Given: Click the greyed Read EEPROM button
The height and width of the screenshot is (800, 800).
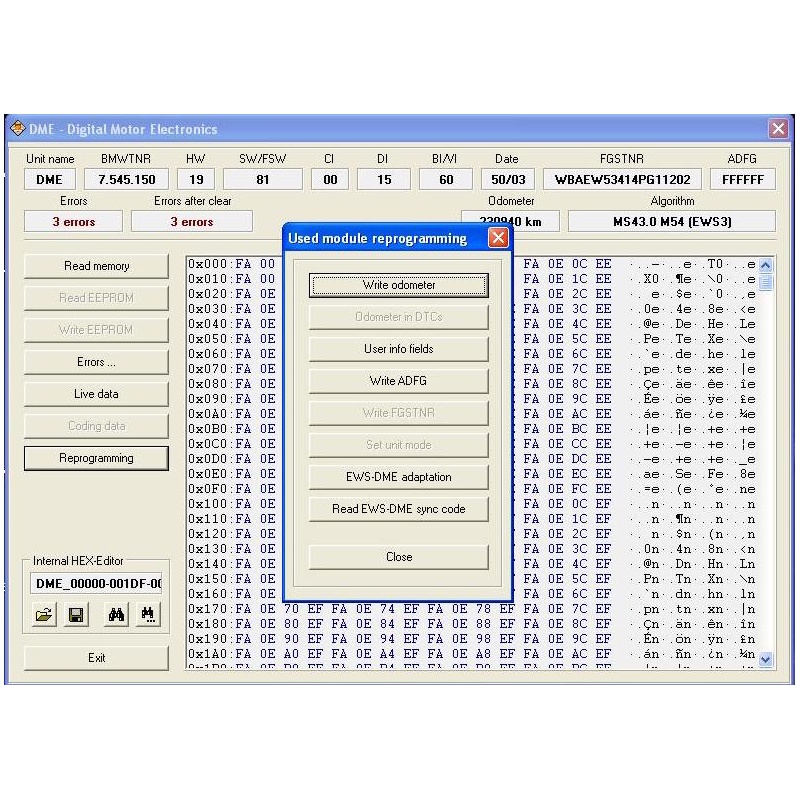Looking at the screenshot, I should coord(96,298).
